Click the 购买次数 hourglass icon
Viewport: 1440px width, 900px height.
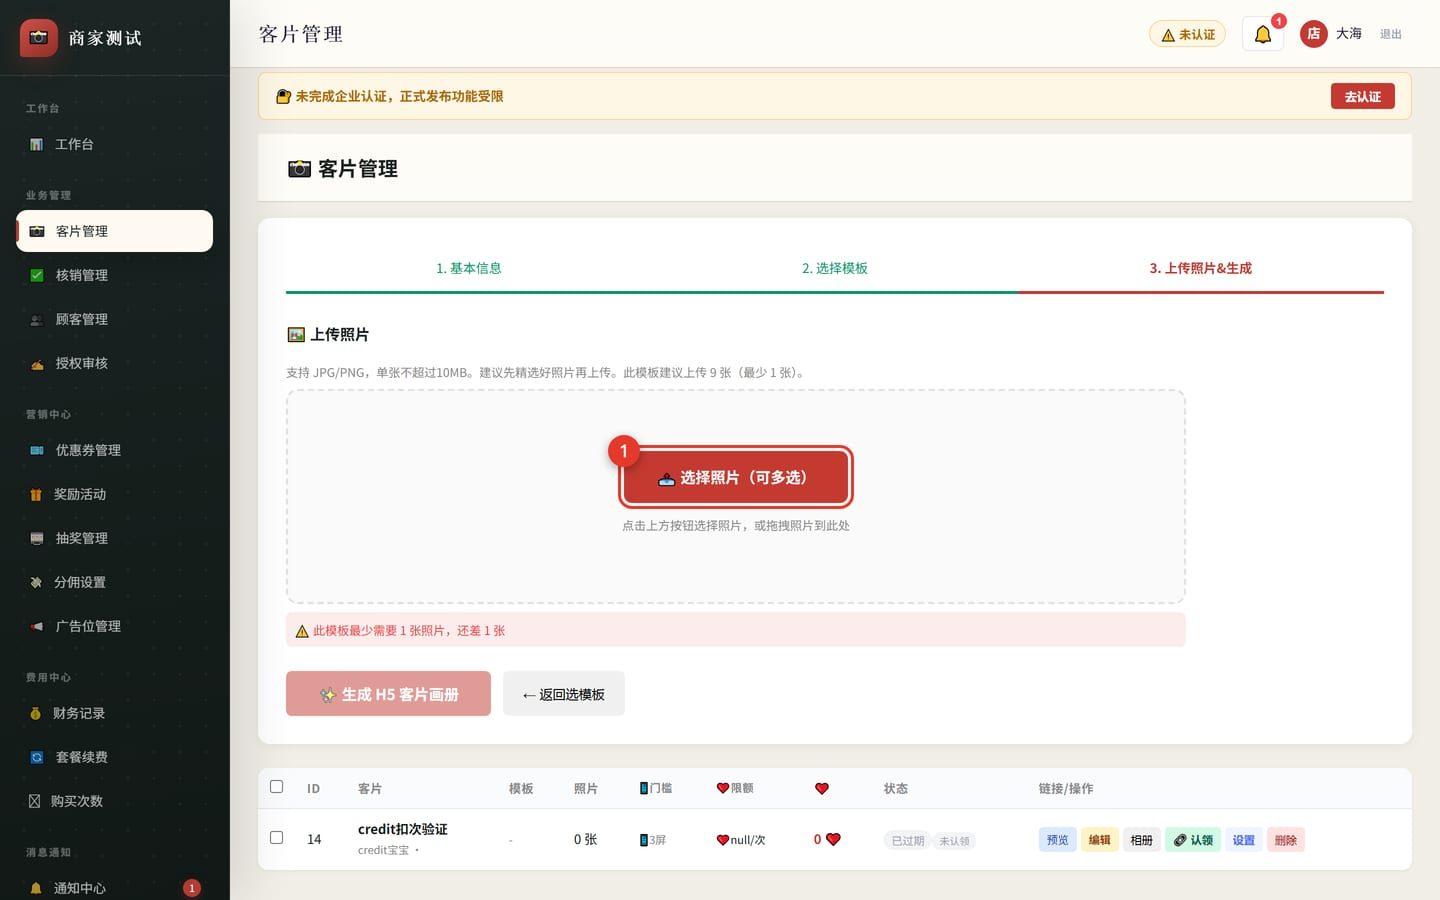(34, 801)
